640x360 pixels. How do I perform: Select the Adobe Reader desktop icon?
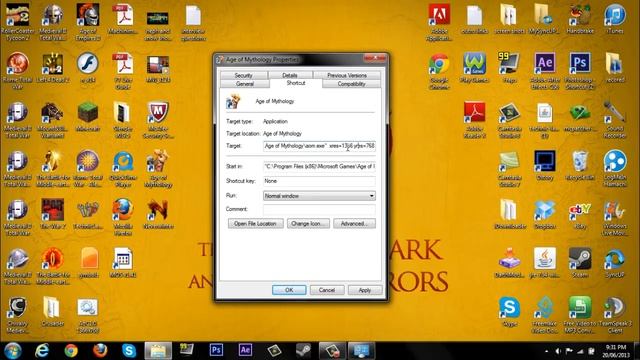pyautogui.click(x=474, y=120)
